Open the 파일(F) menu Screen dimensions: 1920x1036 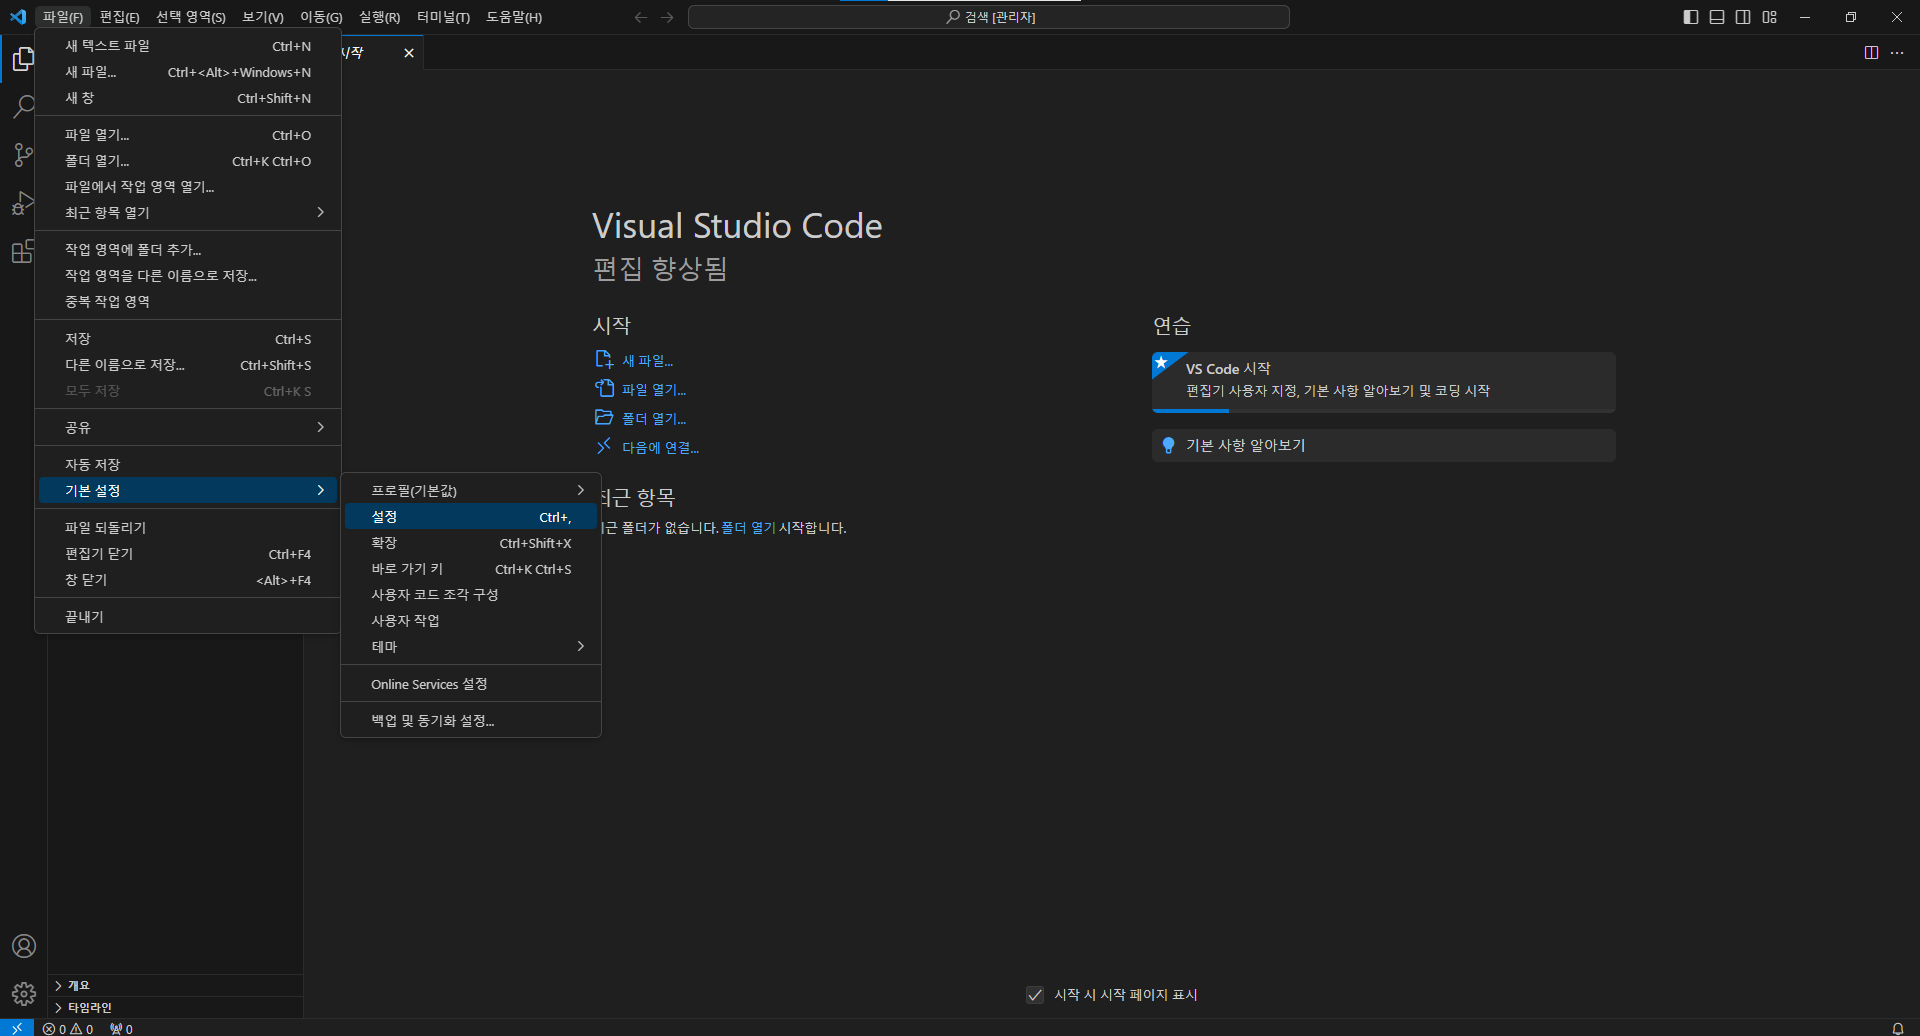pyautogui.click(x=63, y=17)
